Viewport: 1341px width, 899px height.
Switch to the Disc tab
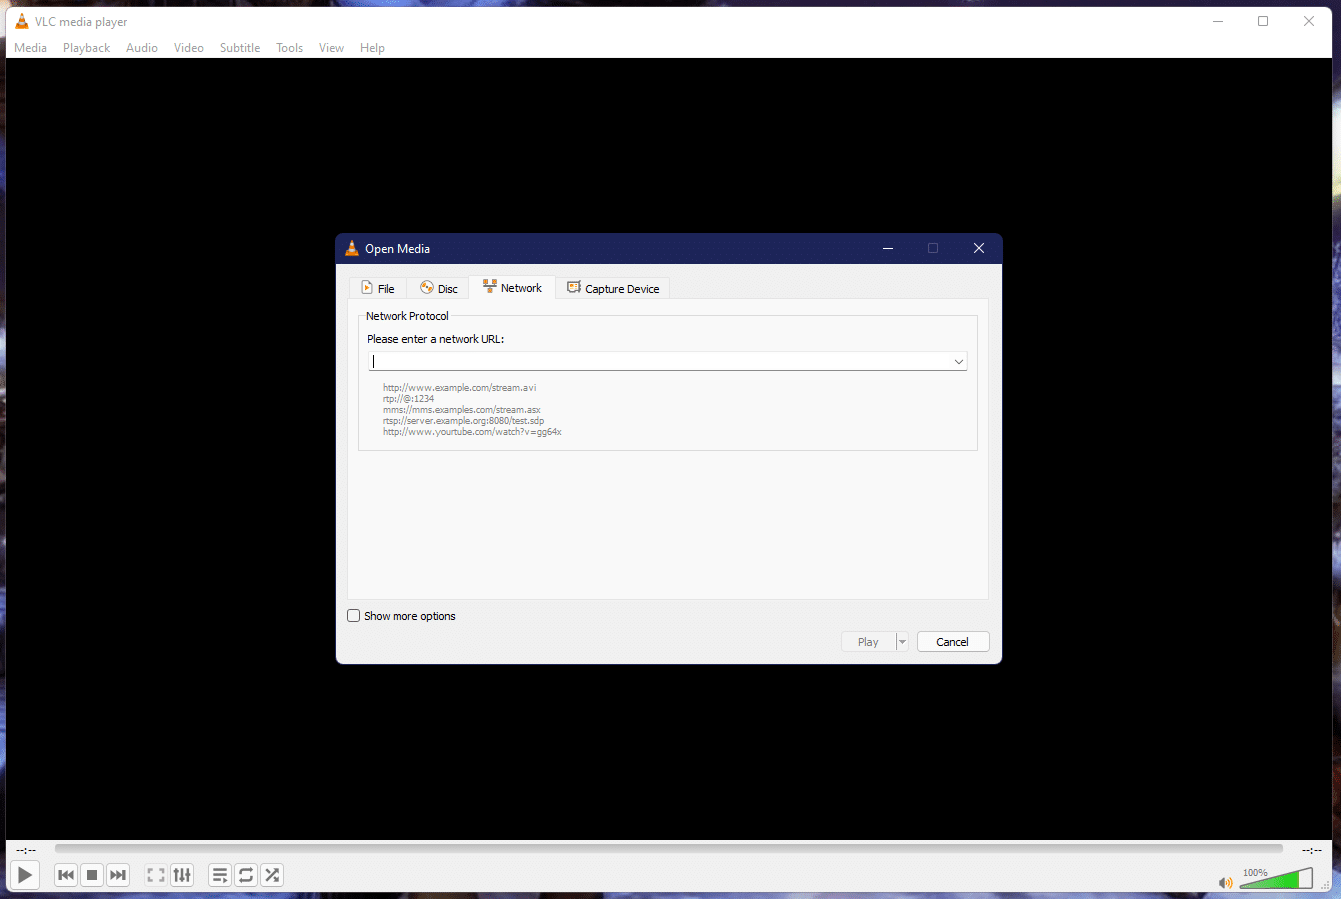pos(437,287)
